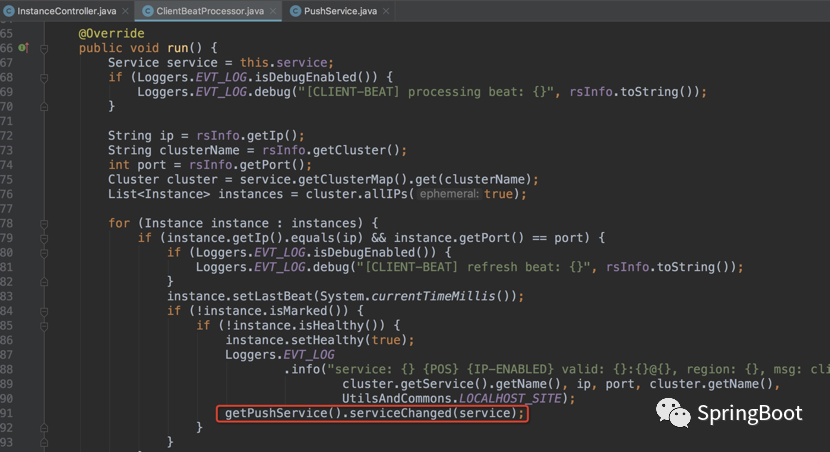Switch to the InstanceController.java tab
The width and height of the screenshot is (830, 452).
[x=67, y=11]
